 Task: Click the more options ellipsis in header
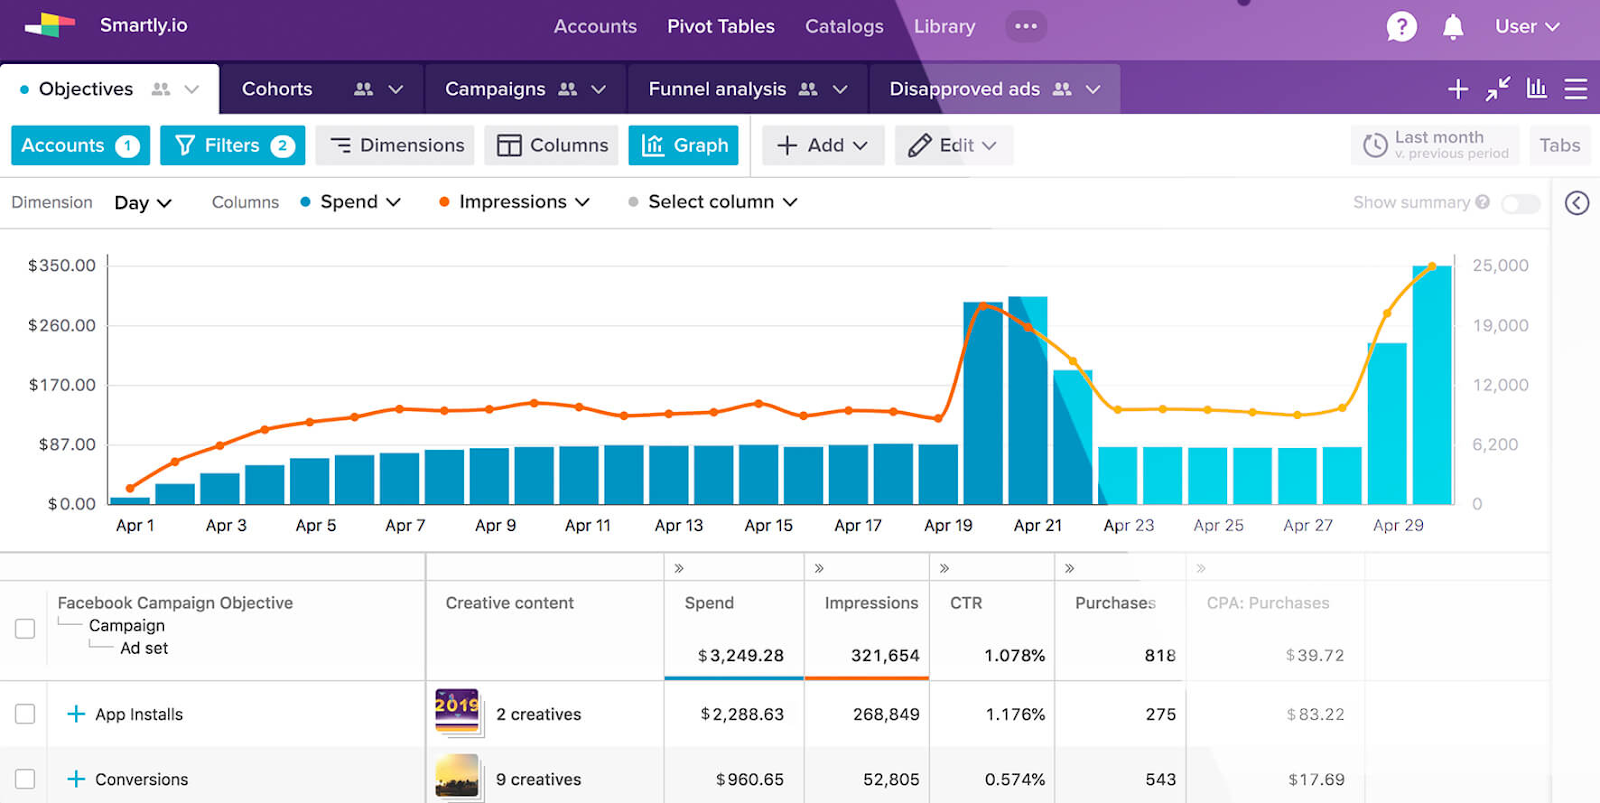pyautogui.click(x=1026, y=26)
